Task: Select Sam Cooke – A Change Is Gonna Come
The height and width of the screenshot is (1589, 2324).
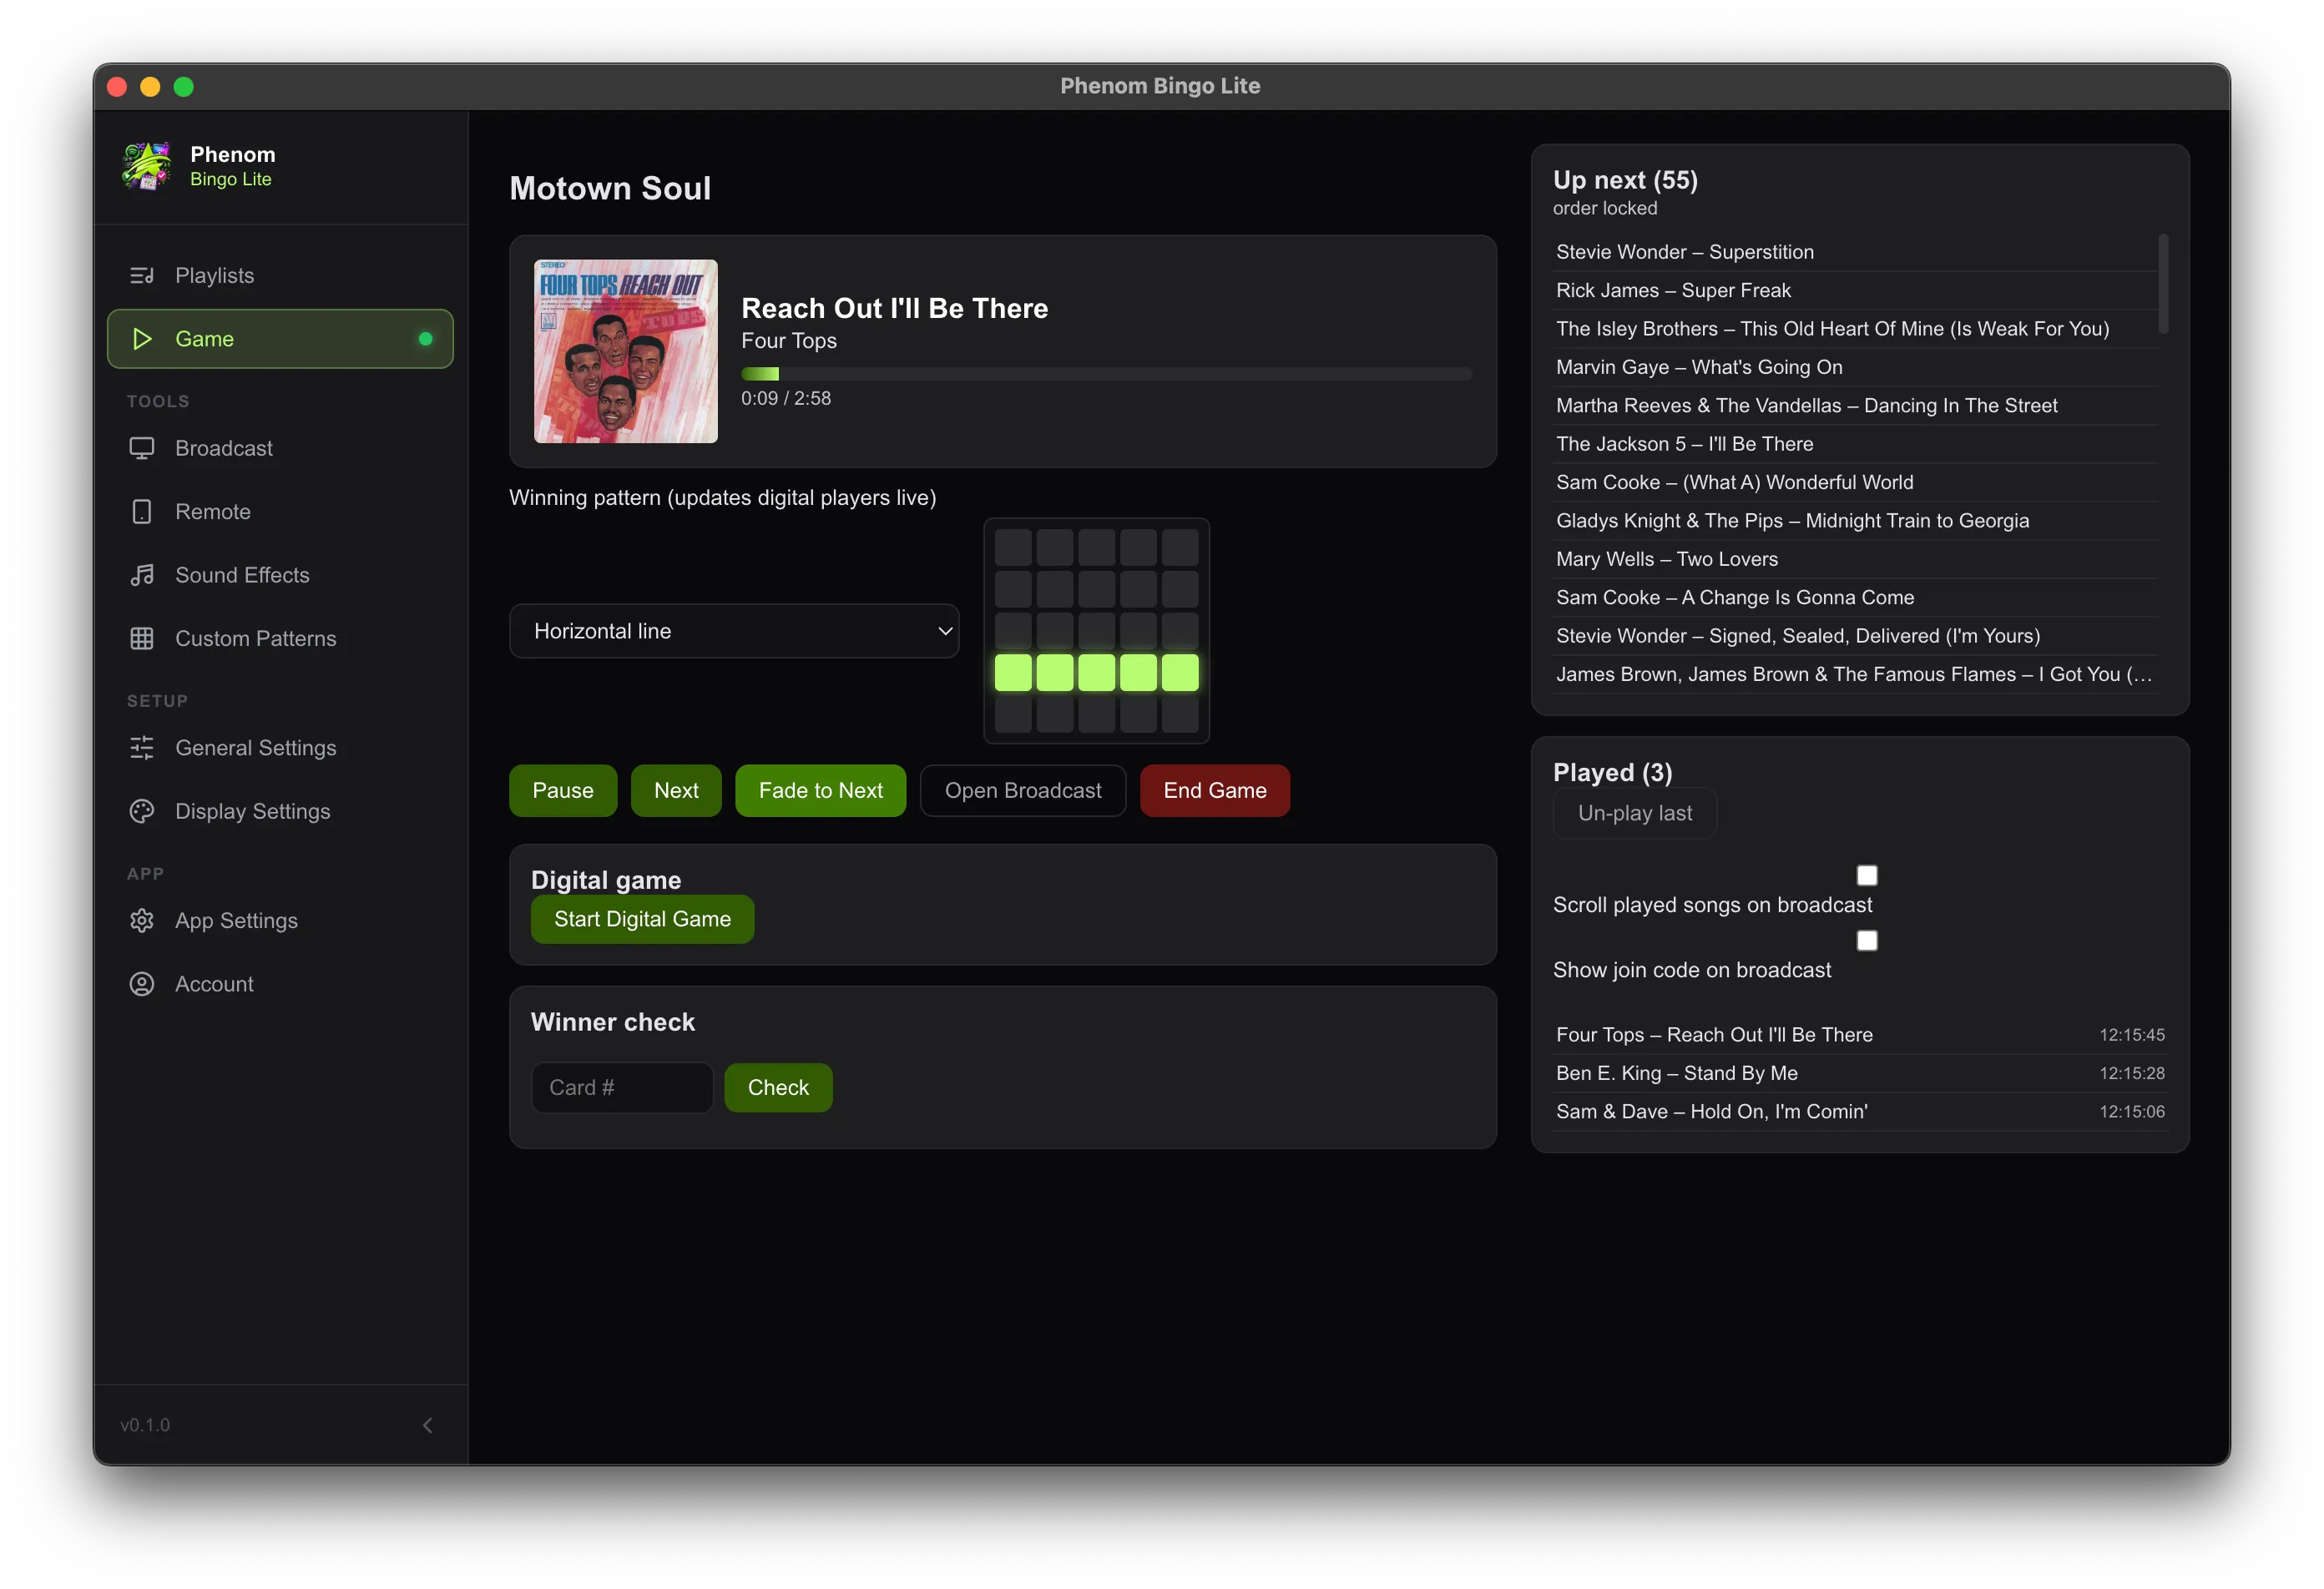Action: (x=1856, y=598)
